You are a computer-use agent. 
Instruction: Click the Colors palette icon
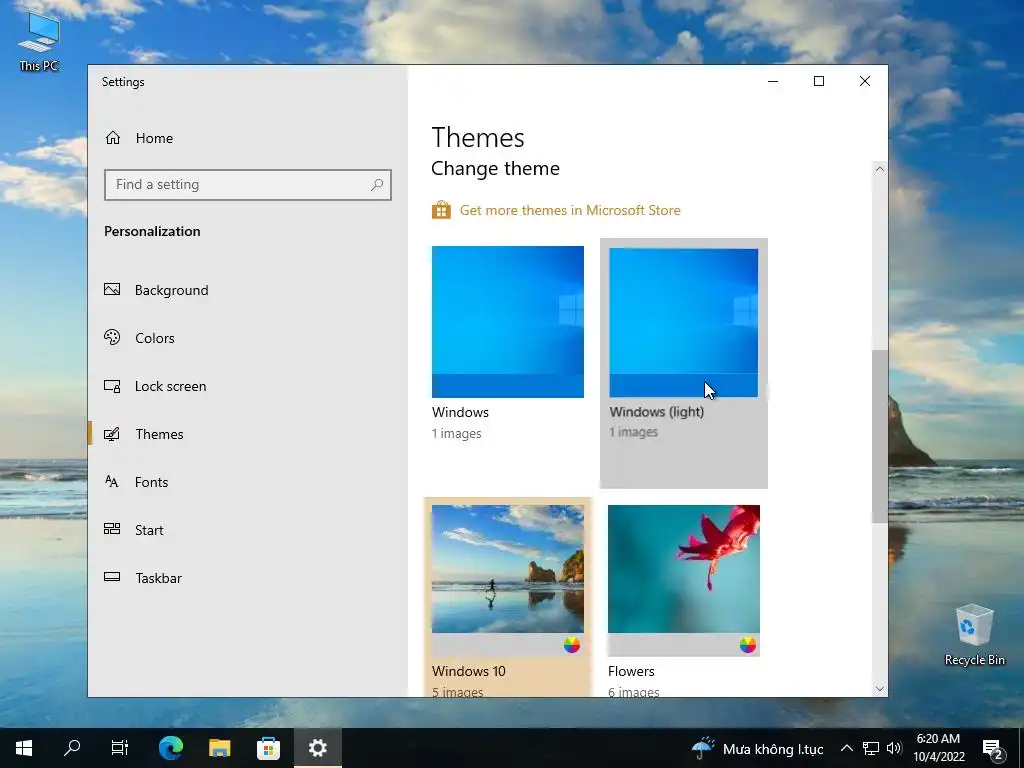112,338
